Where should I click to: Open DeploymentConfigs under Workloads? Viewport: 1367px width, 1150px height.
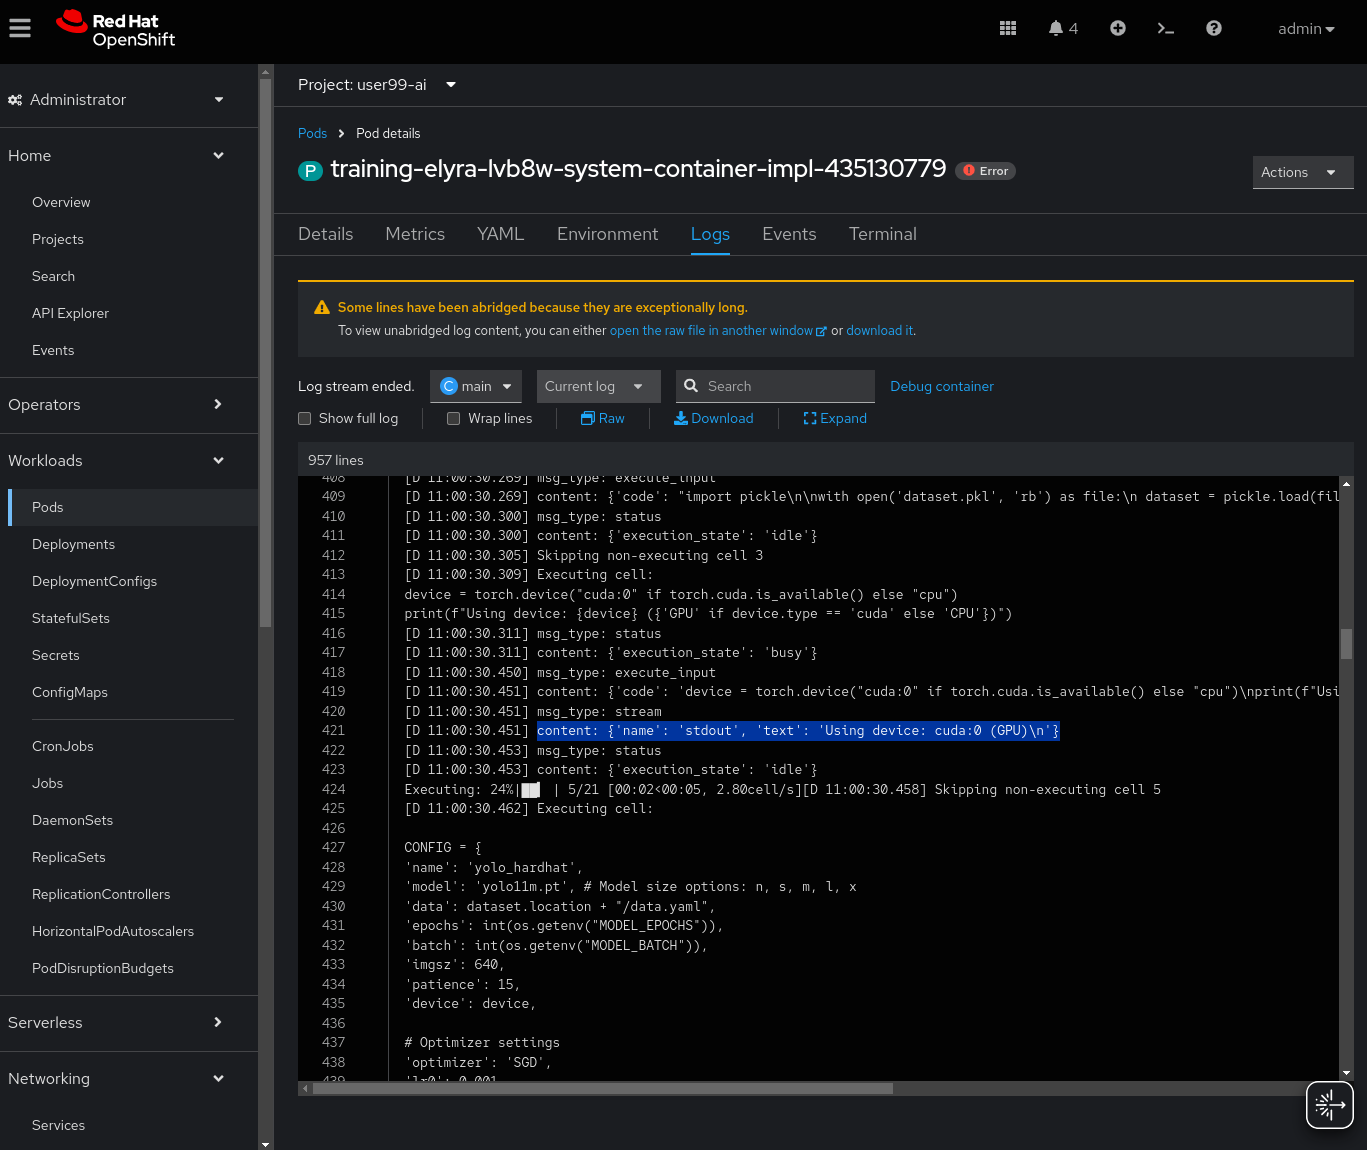(94, 581)
